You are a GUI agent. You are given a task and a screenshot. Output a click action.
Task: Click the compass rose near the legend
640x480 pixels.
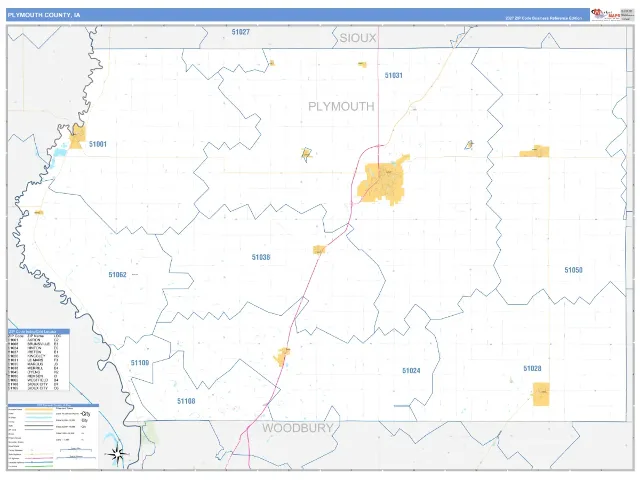pyautogui.click(x=118, y=454)
